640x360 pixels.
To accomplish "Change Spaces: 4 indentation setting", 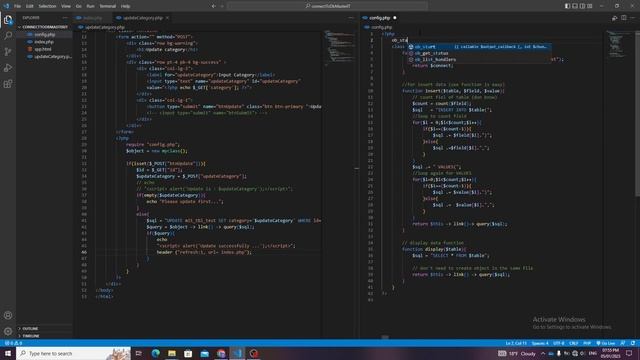I will tap(540, 343).
